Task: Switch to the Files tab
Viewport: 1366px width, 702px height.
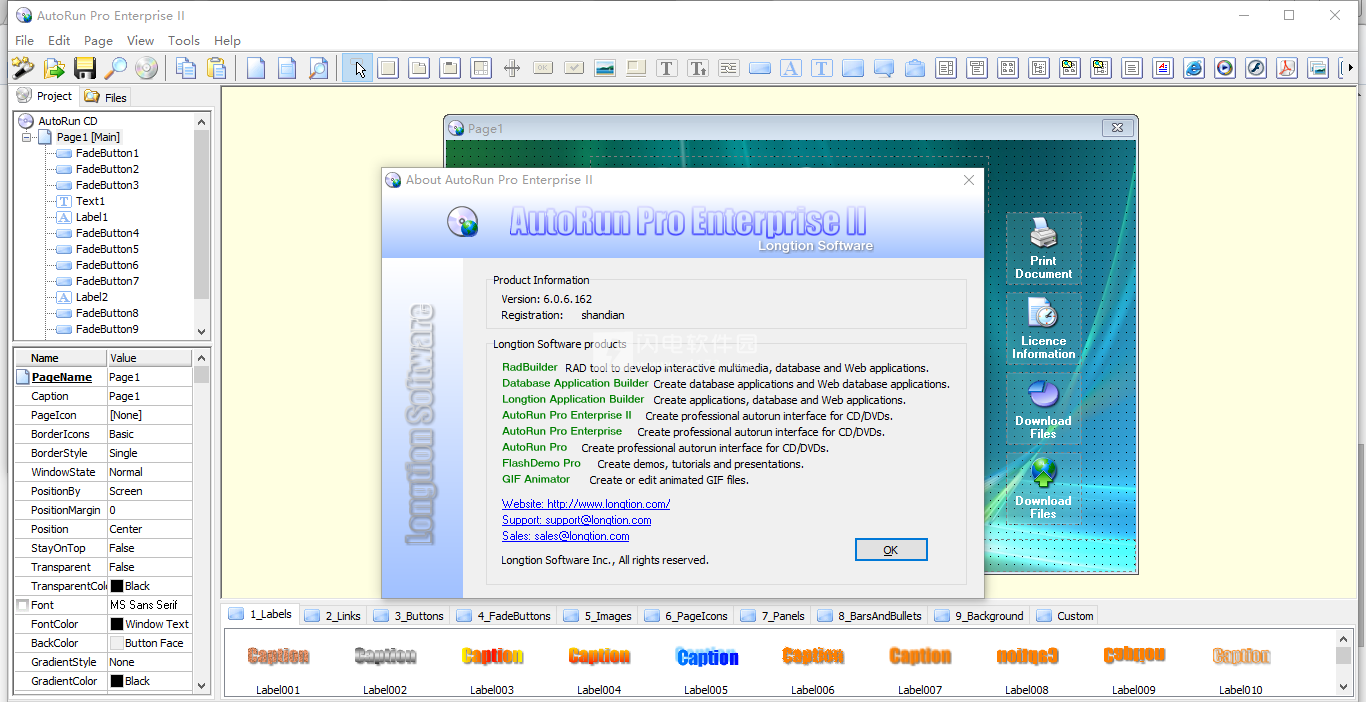Action: [x=106, y=97]
